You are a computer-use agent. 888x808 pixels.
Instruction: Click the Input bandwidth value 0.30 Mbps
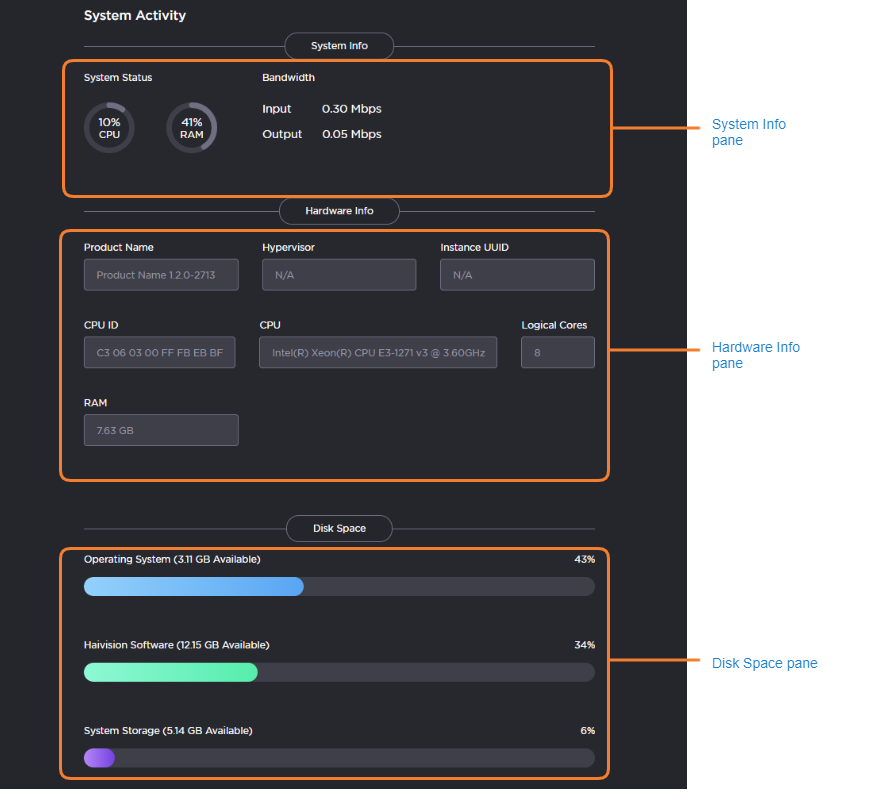tap(351, 109)
